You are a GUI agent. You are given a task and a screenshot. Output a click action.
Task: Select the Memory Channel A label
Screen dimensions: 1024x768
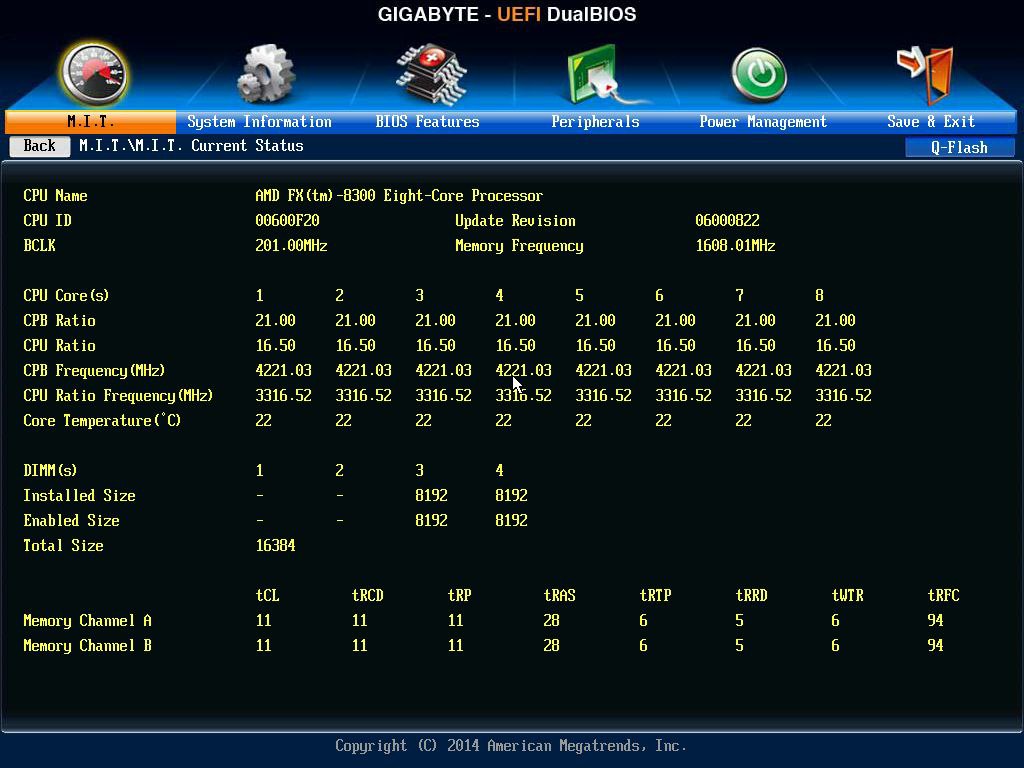tap(88, 620)
